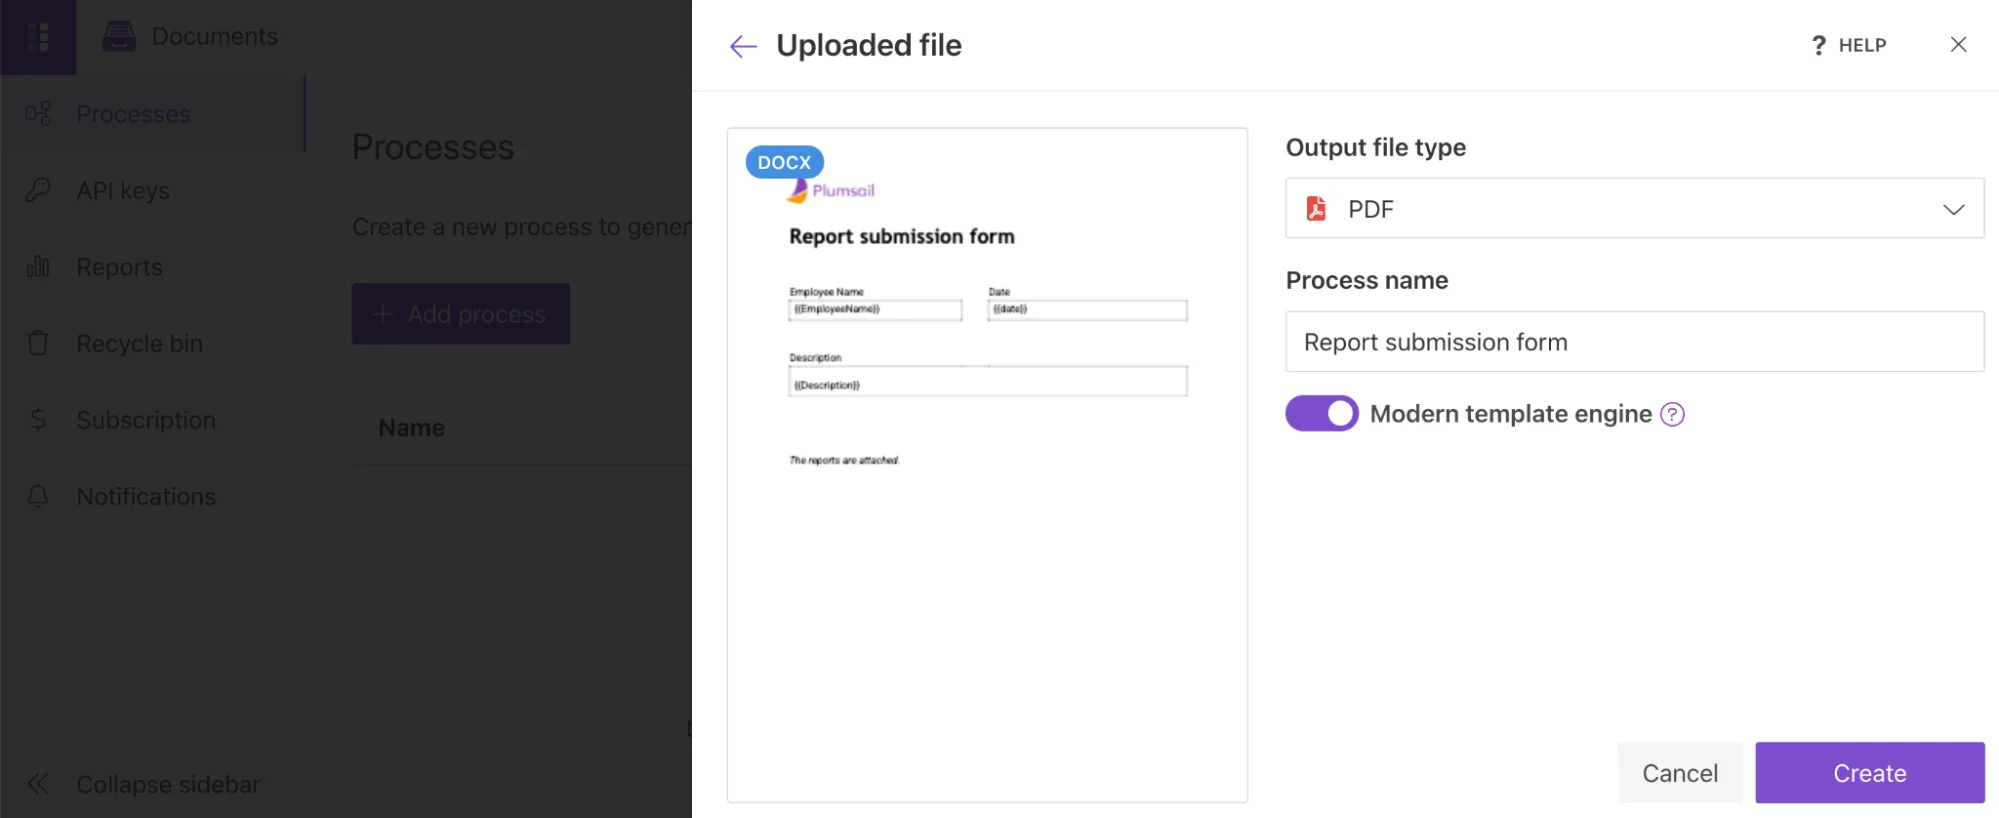Click the Process name input field
The width and height of the screenshot is (1999, 818).
coord(1634,341)
